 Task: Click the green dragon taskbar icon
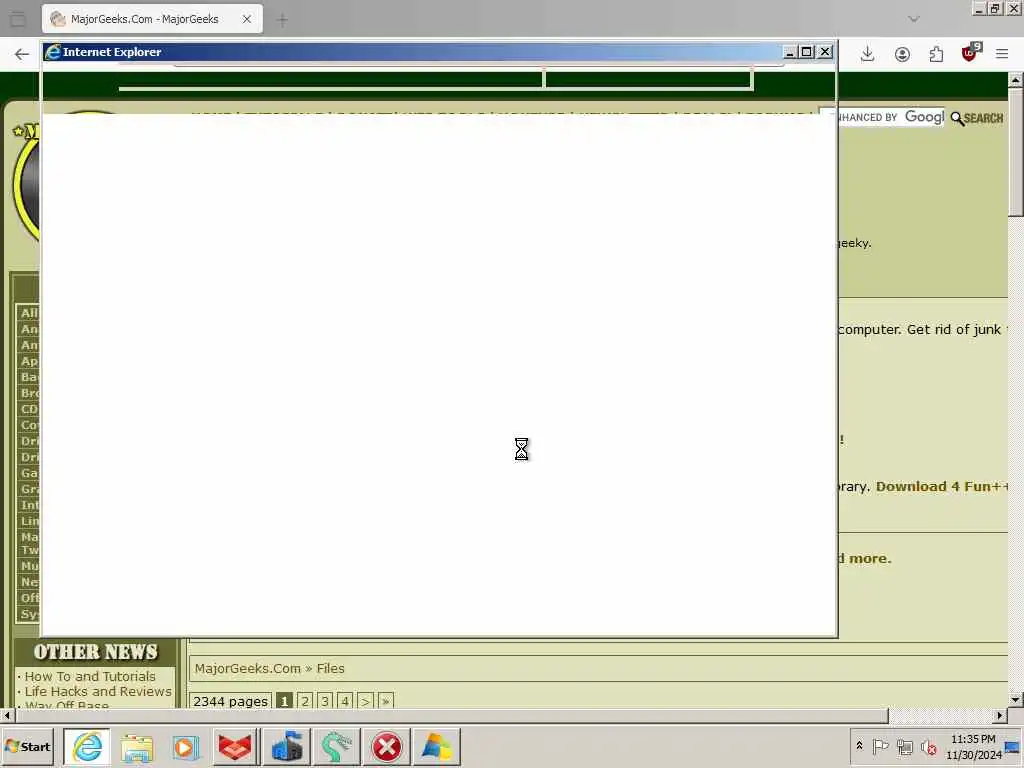[x=336, y=746]
